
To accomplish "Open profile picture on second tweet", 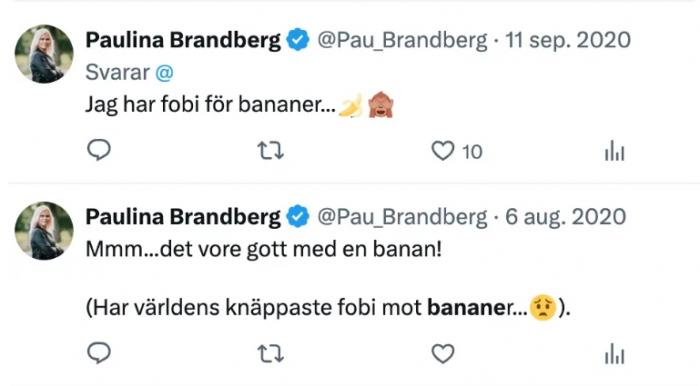I will click(x=44, y=231).
